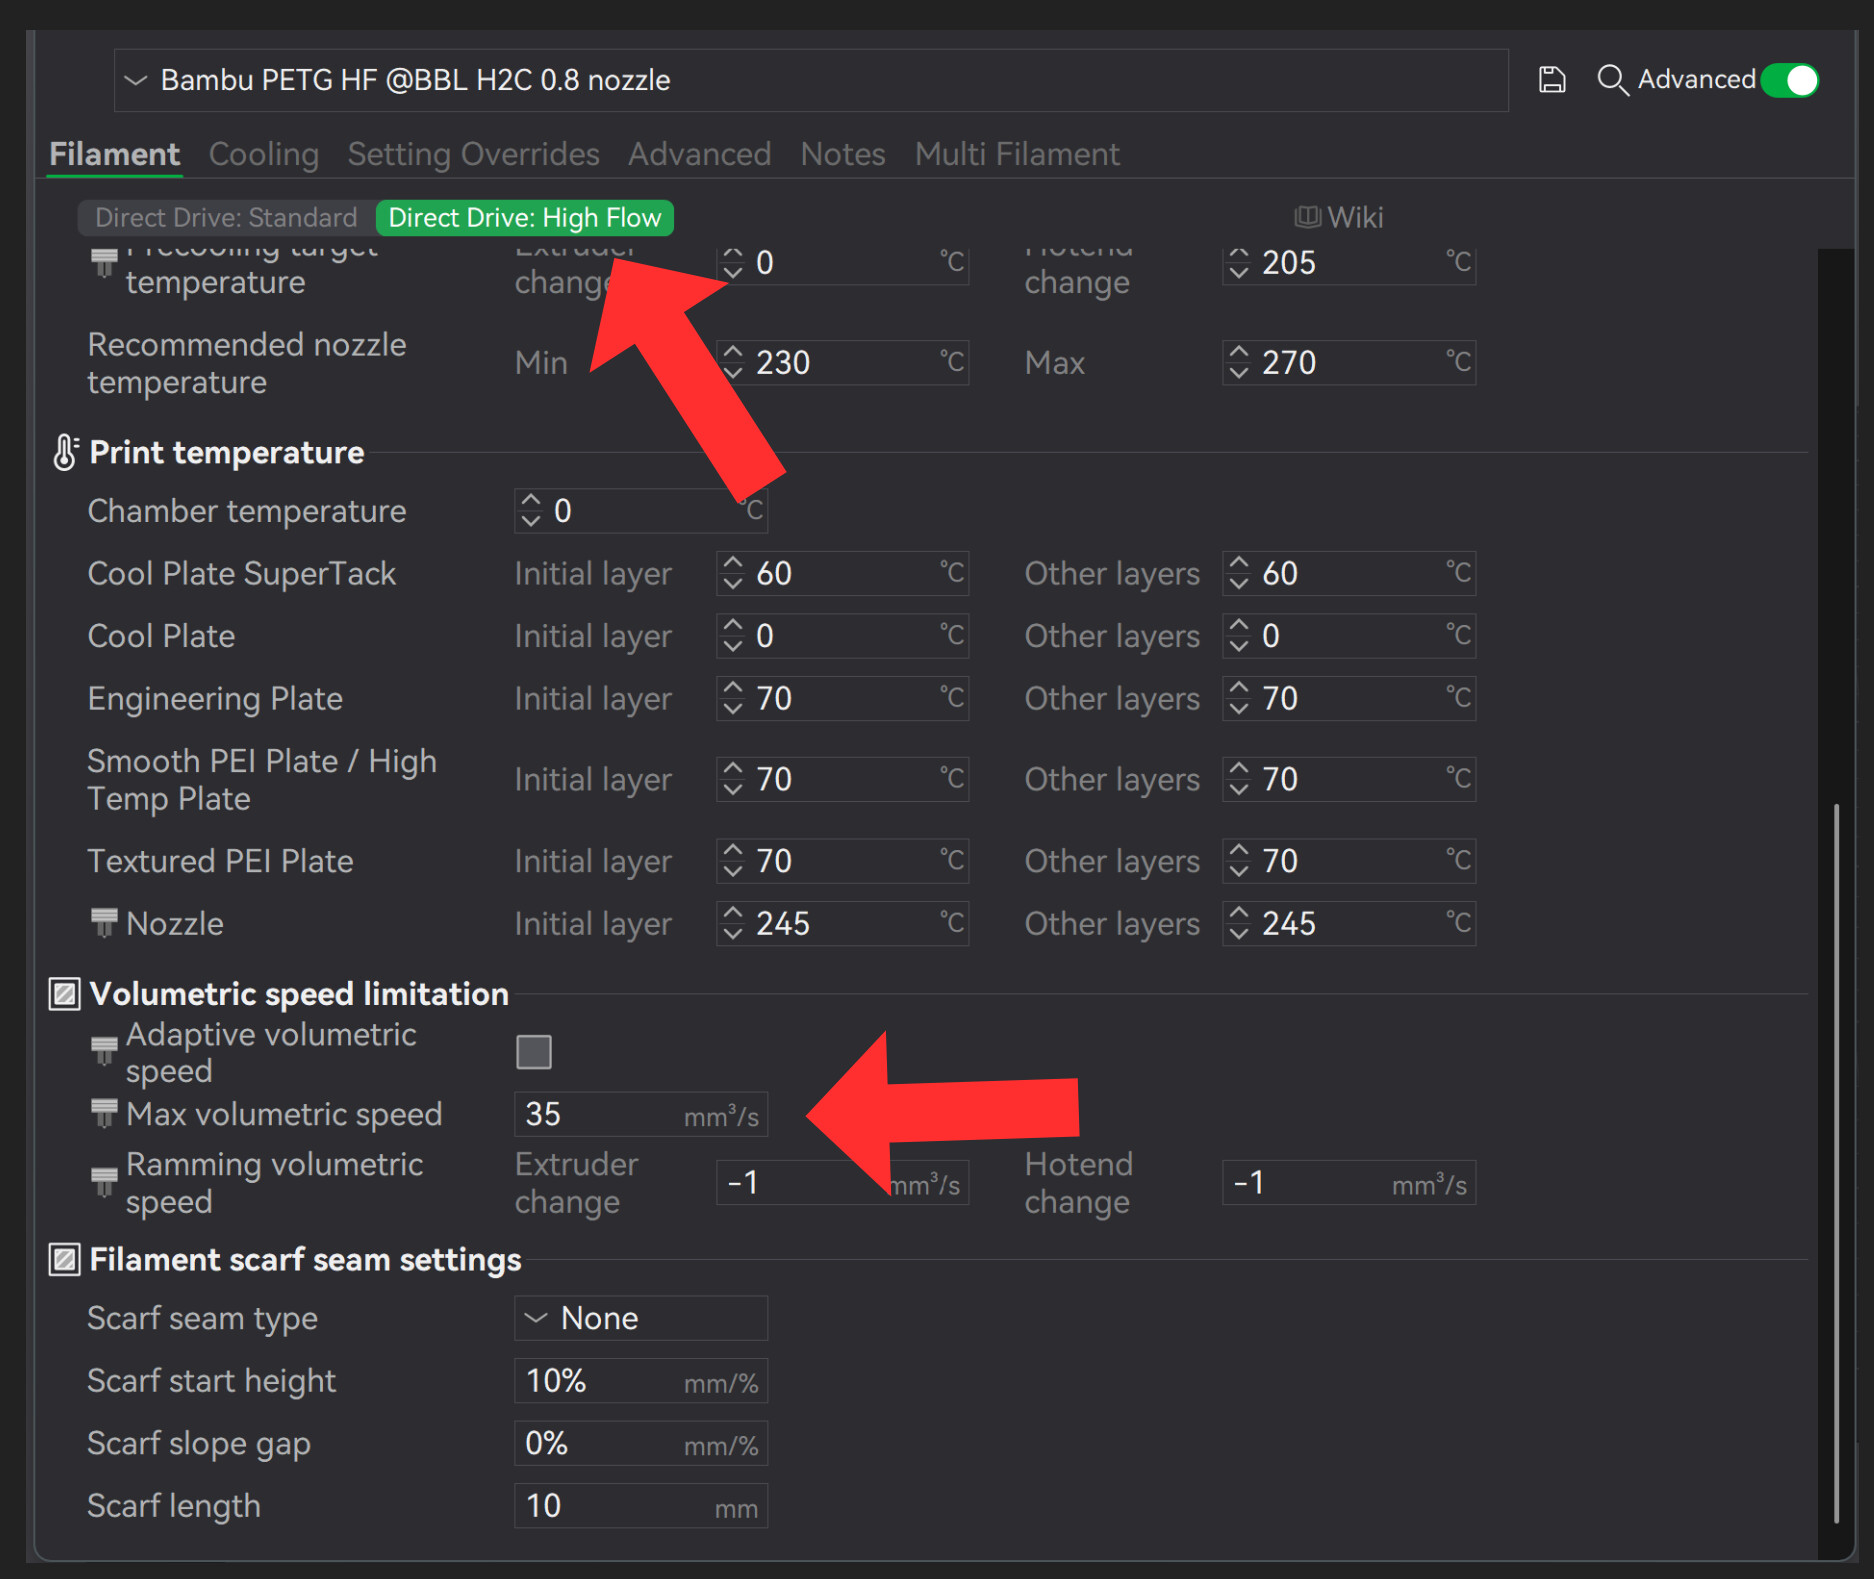Edit the recommended nozzle Max temperature field
This screenshot has height=1579, width=1874.
(1349, 362)
